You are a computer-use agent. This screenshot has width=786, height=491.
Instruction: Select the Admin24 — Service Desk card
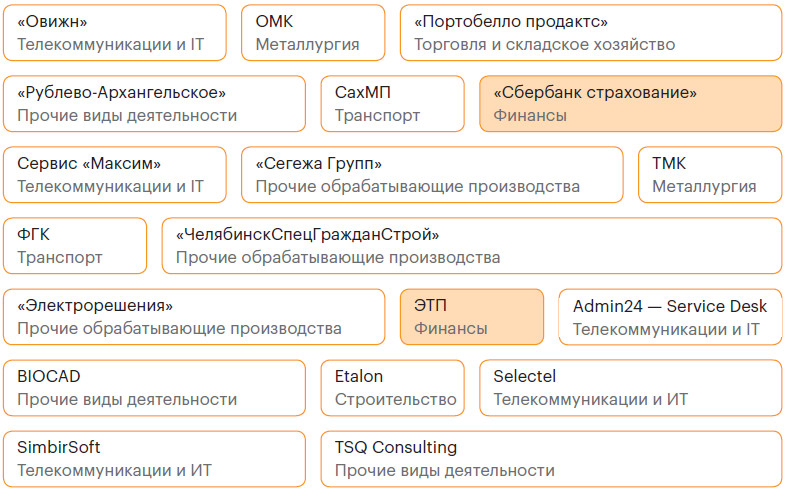tap(669, 317)
